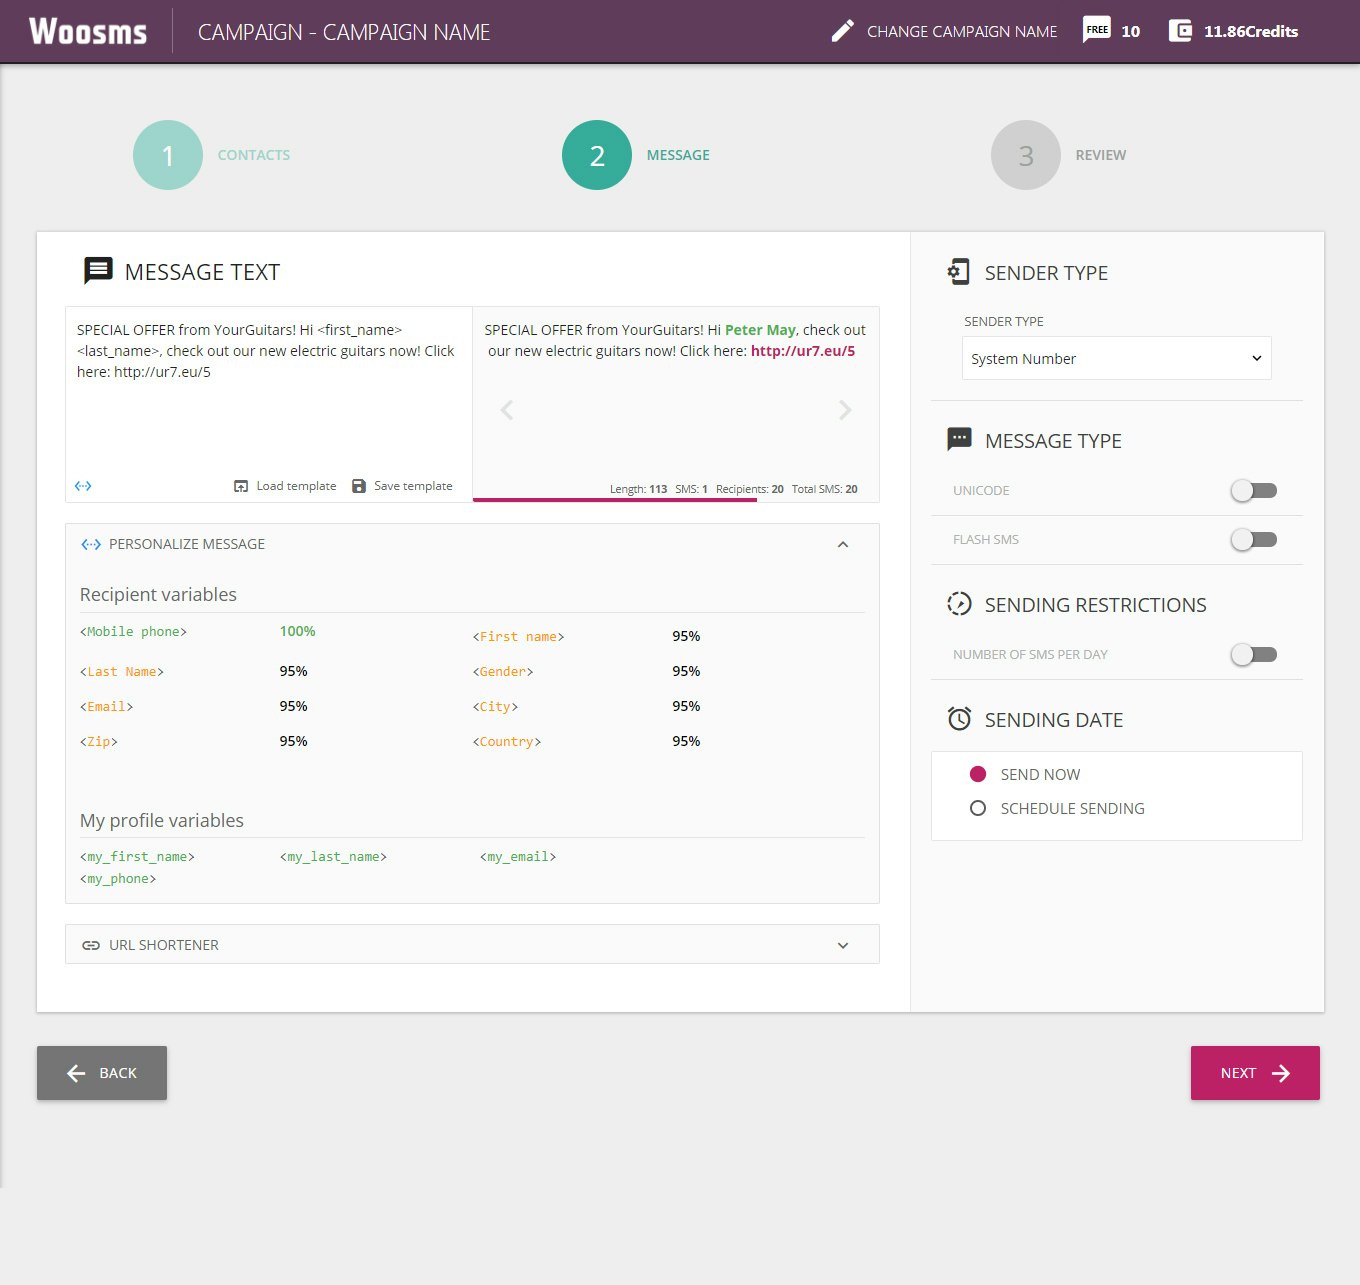1360x1285 pixels.
Task: Click the URL Shortener link icon
Action: 91,944
